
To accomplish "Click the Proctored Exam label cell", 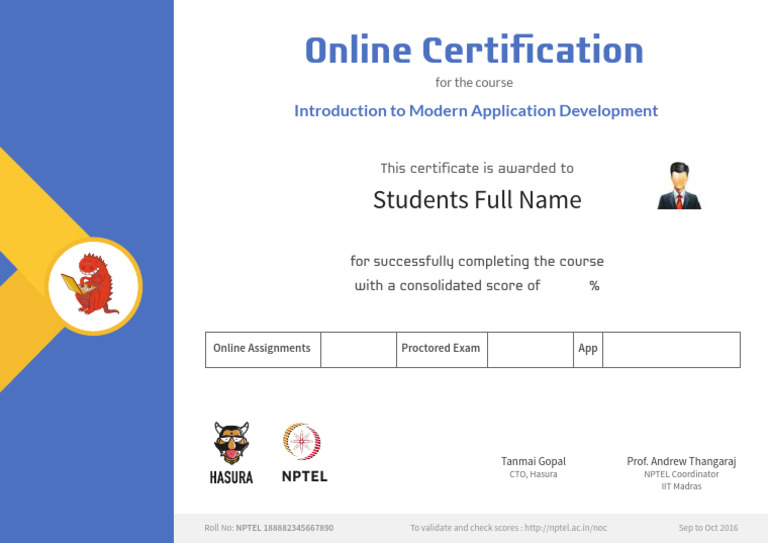I will click(x=441, y=349).
